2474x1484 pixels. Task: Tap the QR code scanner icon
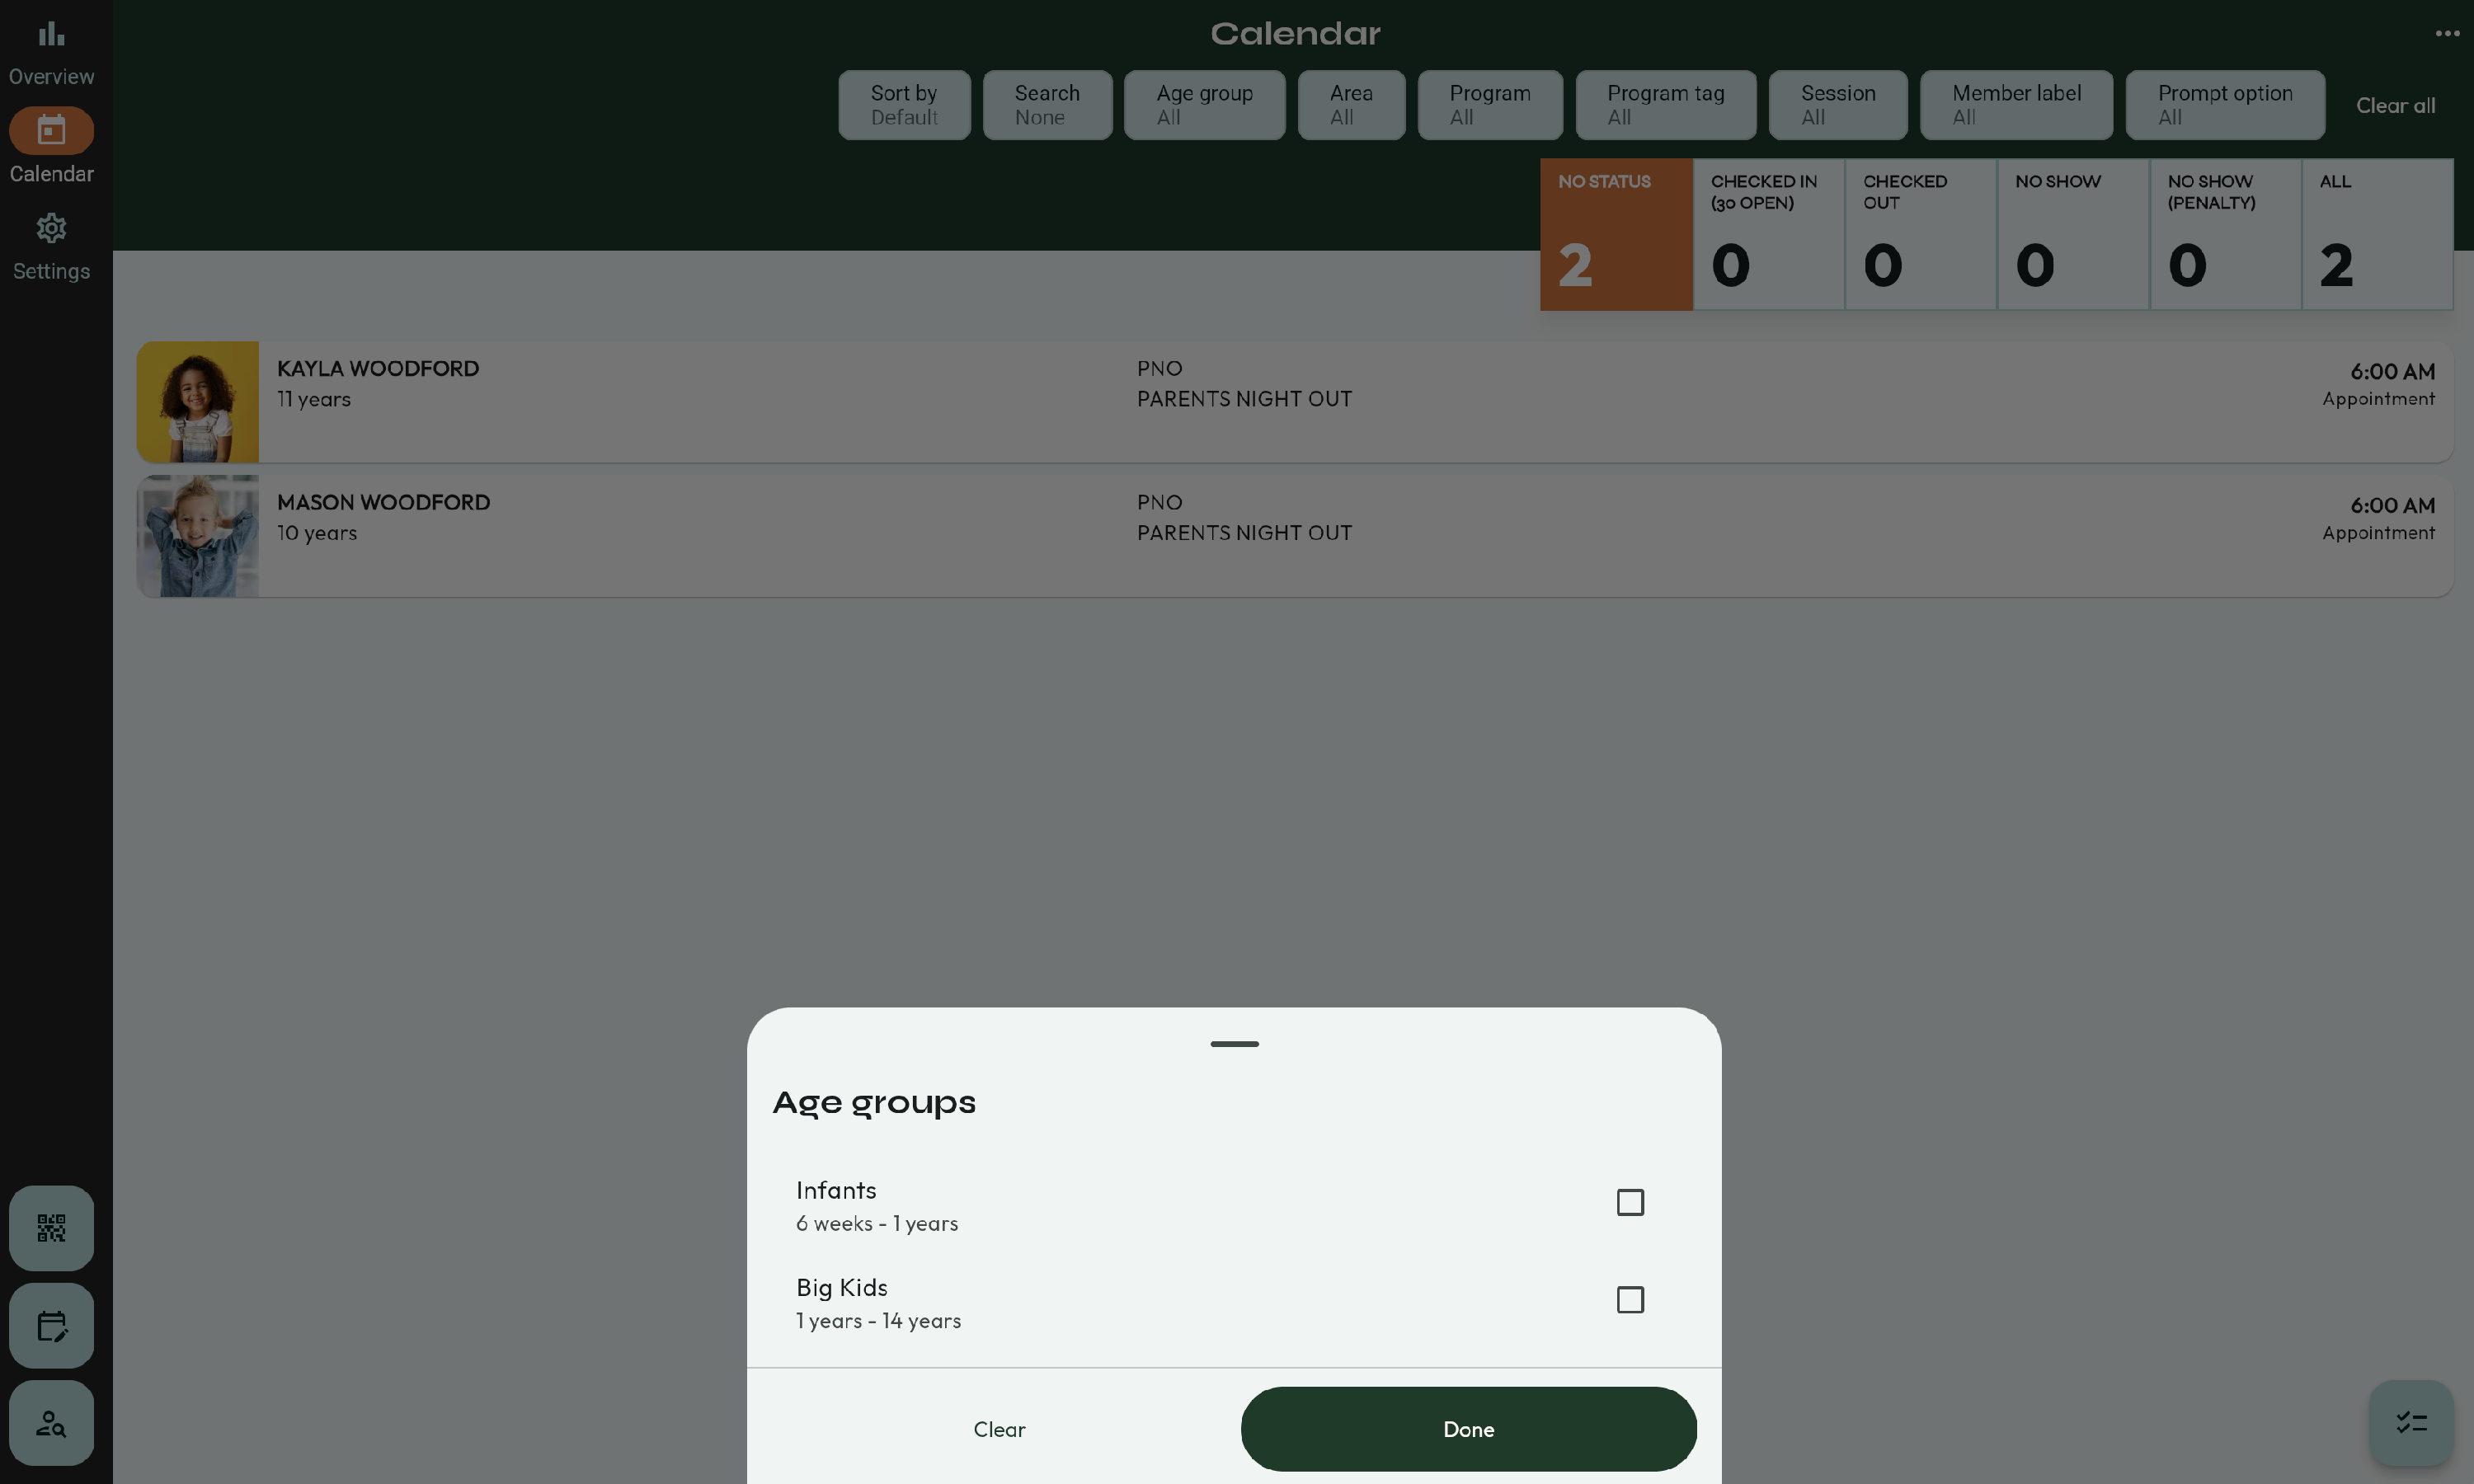click(51, 1228)
